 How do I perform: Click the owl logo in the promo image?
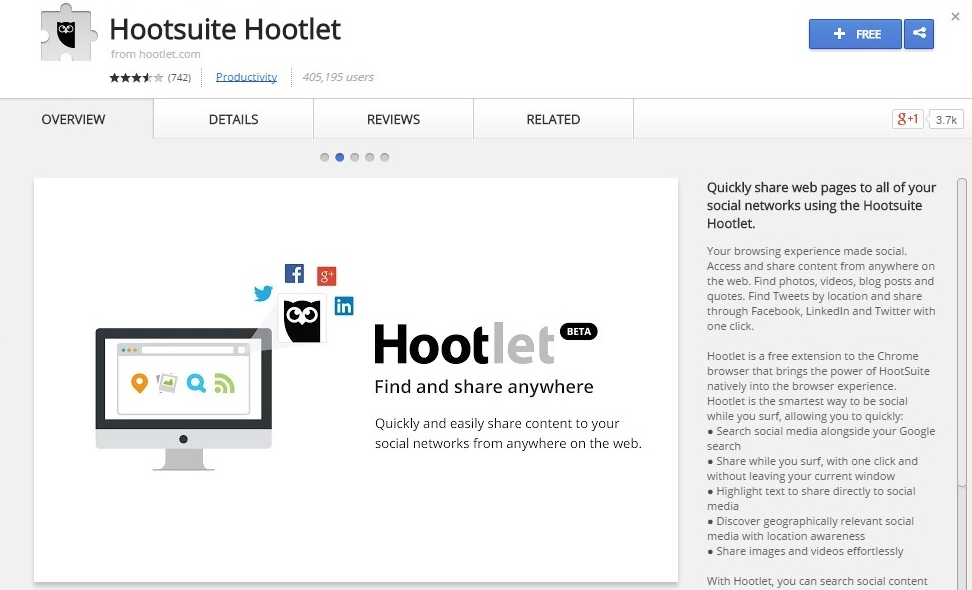[x=302, y=320]
